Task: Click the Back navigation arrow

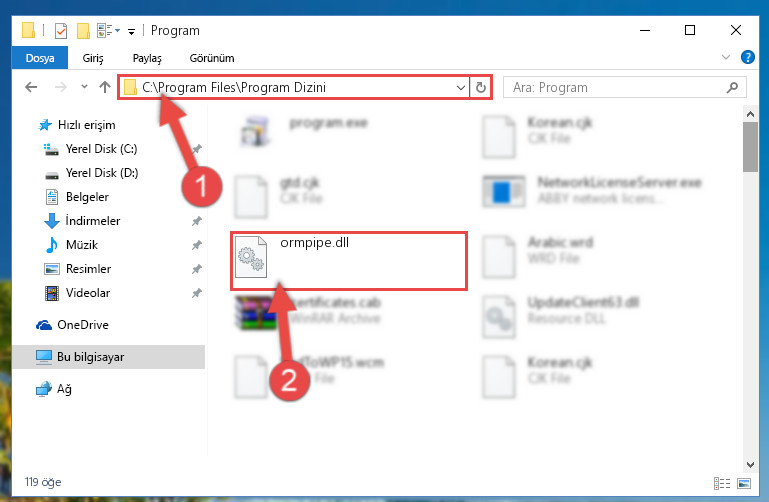Action: tap(31, 87)
